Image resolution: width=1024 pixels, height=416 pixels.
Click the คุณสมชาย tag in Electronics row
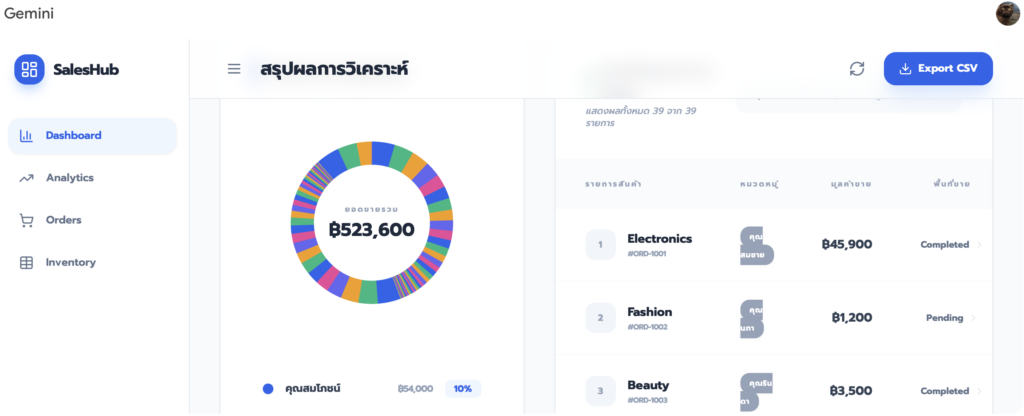(x=757, y=245)
